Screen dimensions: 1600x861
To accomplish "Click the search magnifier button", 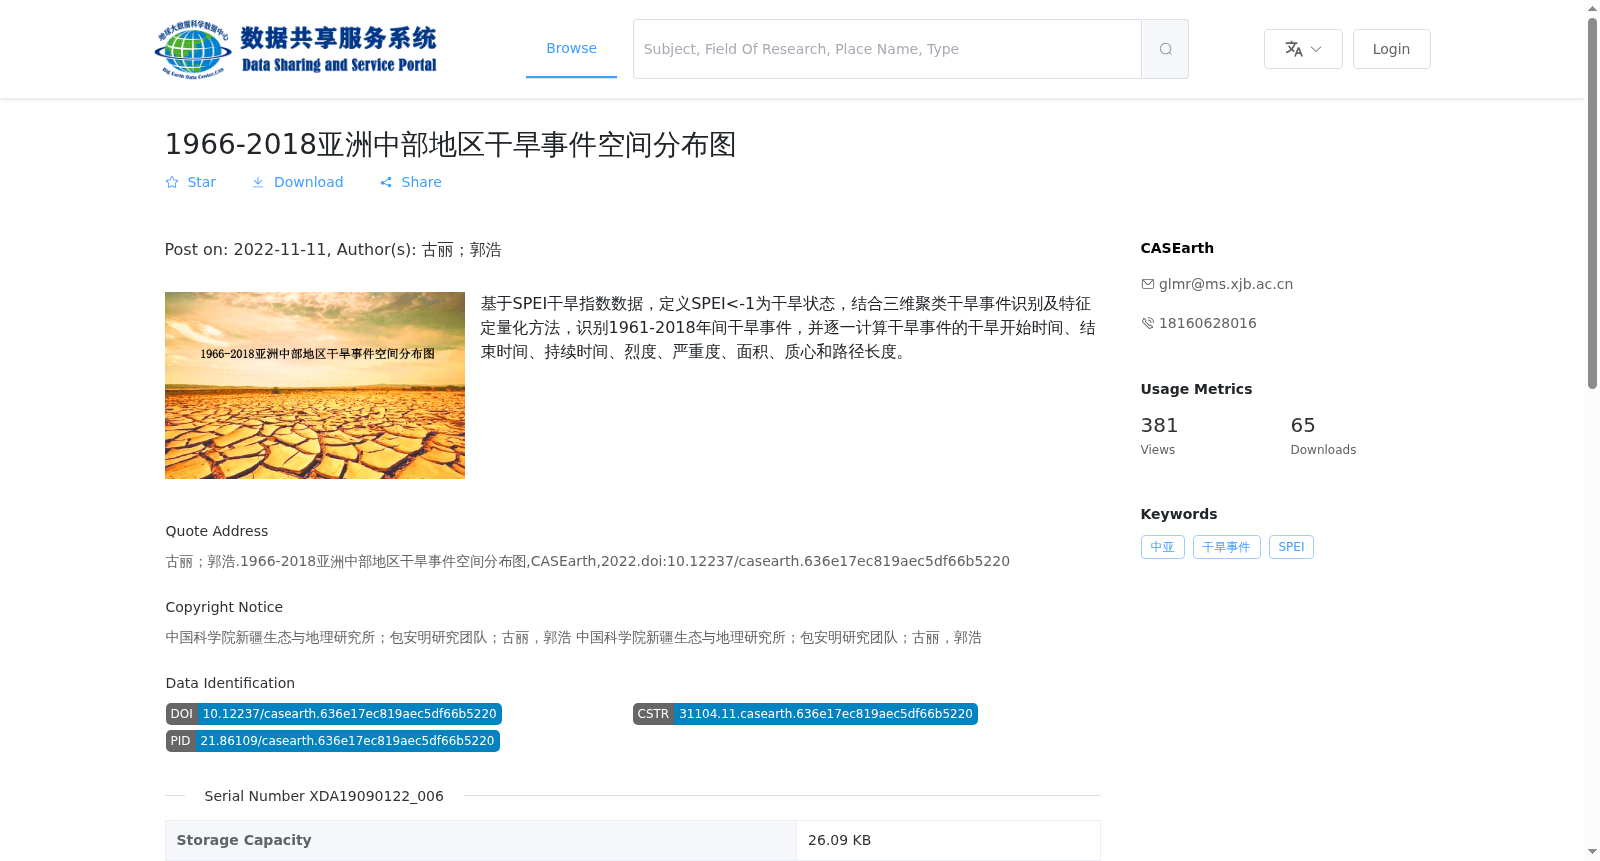I will 1165,49.
